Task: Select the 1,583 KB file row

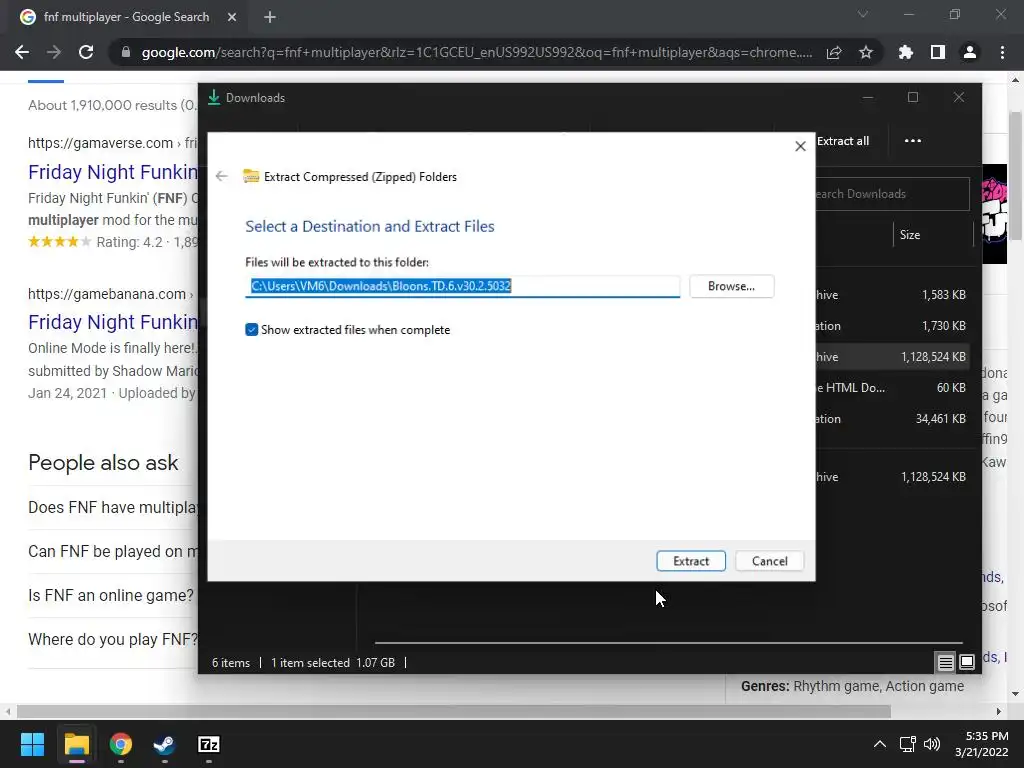Action: (x=892, y=295)
